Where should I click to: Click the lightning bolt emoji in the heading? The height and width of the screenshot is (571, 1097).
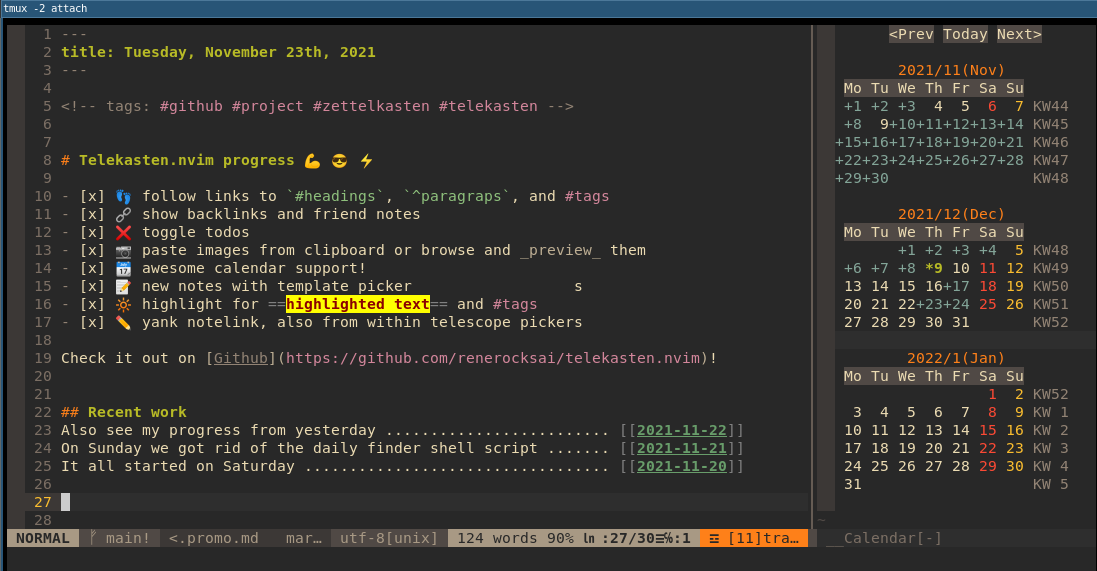click(367, 161)
